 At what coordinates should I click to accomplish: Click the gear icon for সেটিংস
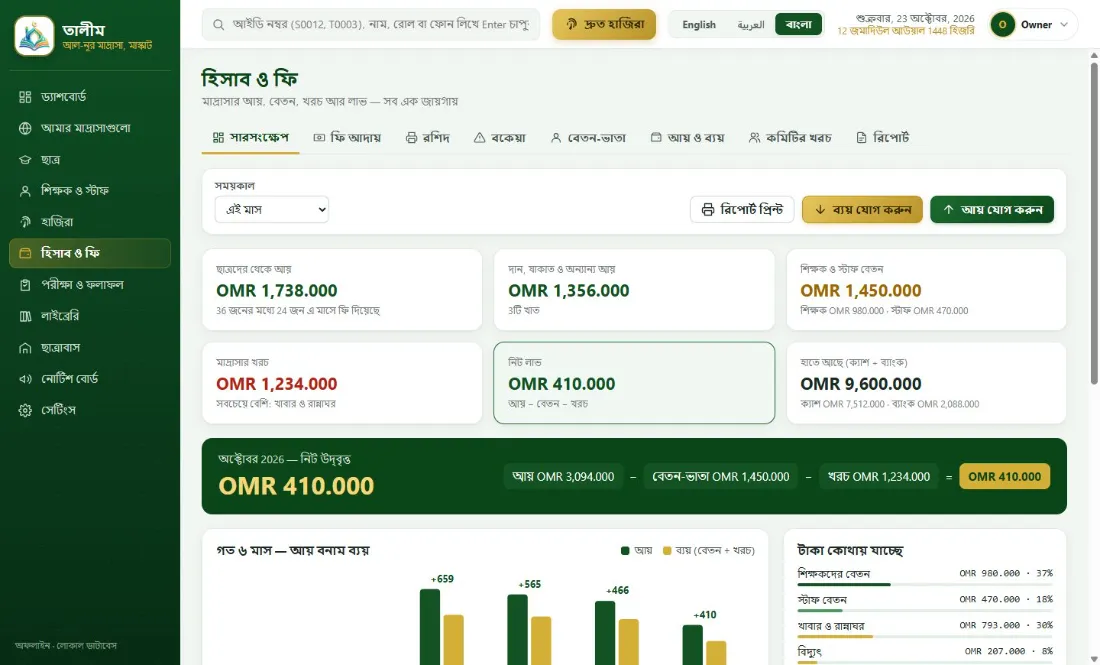pyautogui.click(x=25, y=410)
